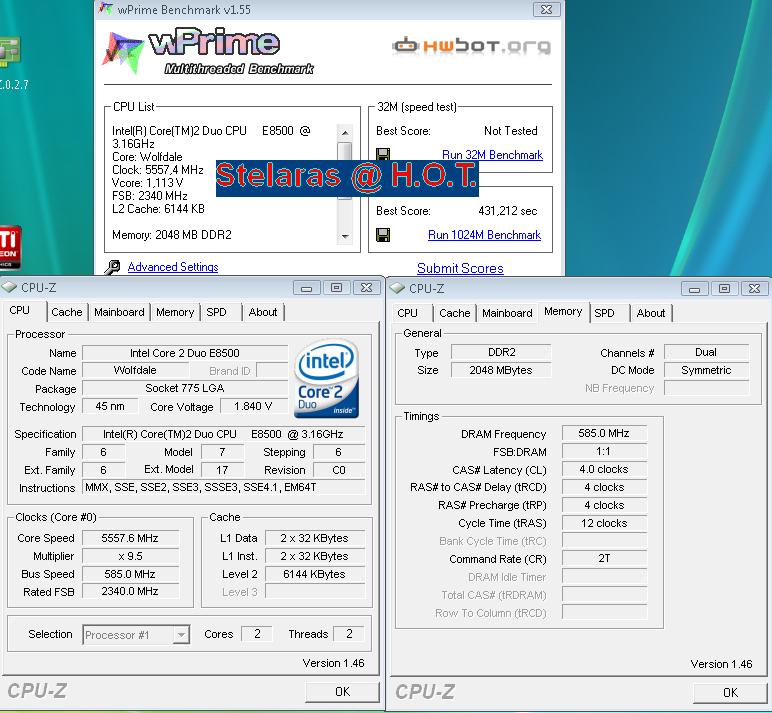Viewport: 772px width, 713px height.
Task: Open About tab in left CPU-Z
Action: (263, 312)
